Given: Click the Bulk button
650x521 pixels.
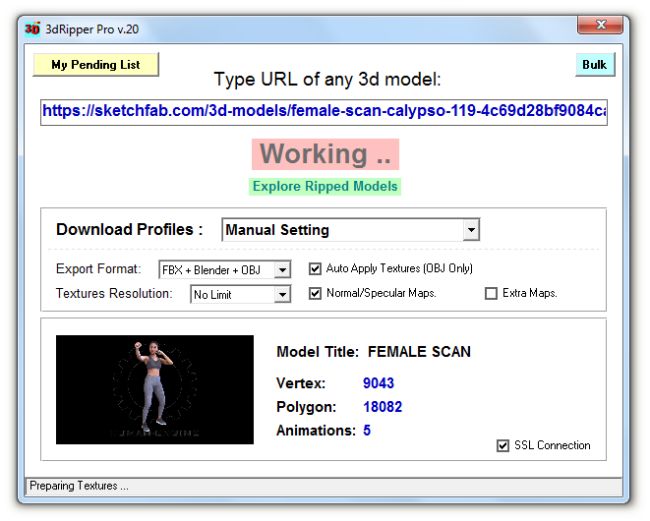Looking at the screenshot, I should [x=595, y=65].
